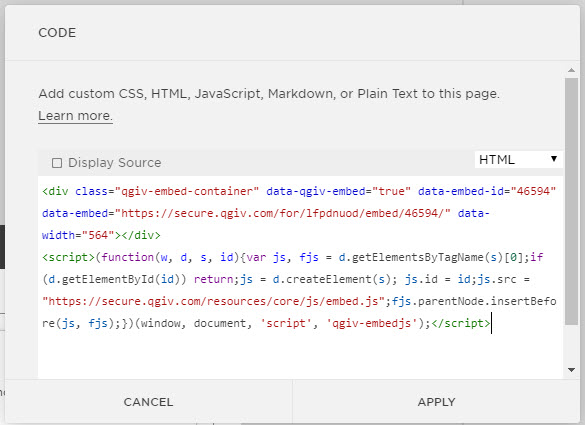Open the HTML language dropdown

(518, 160)
